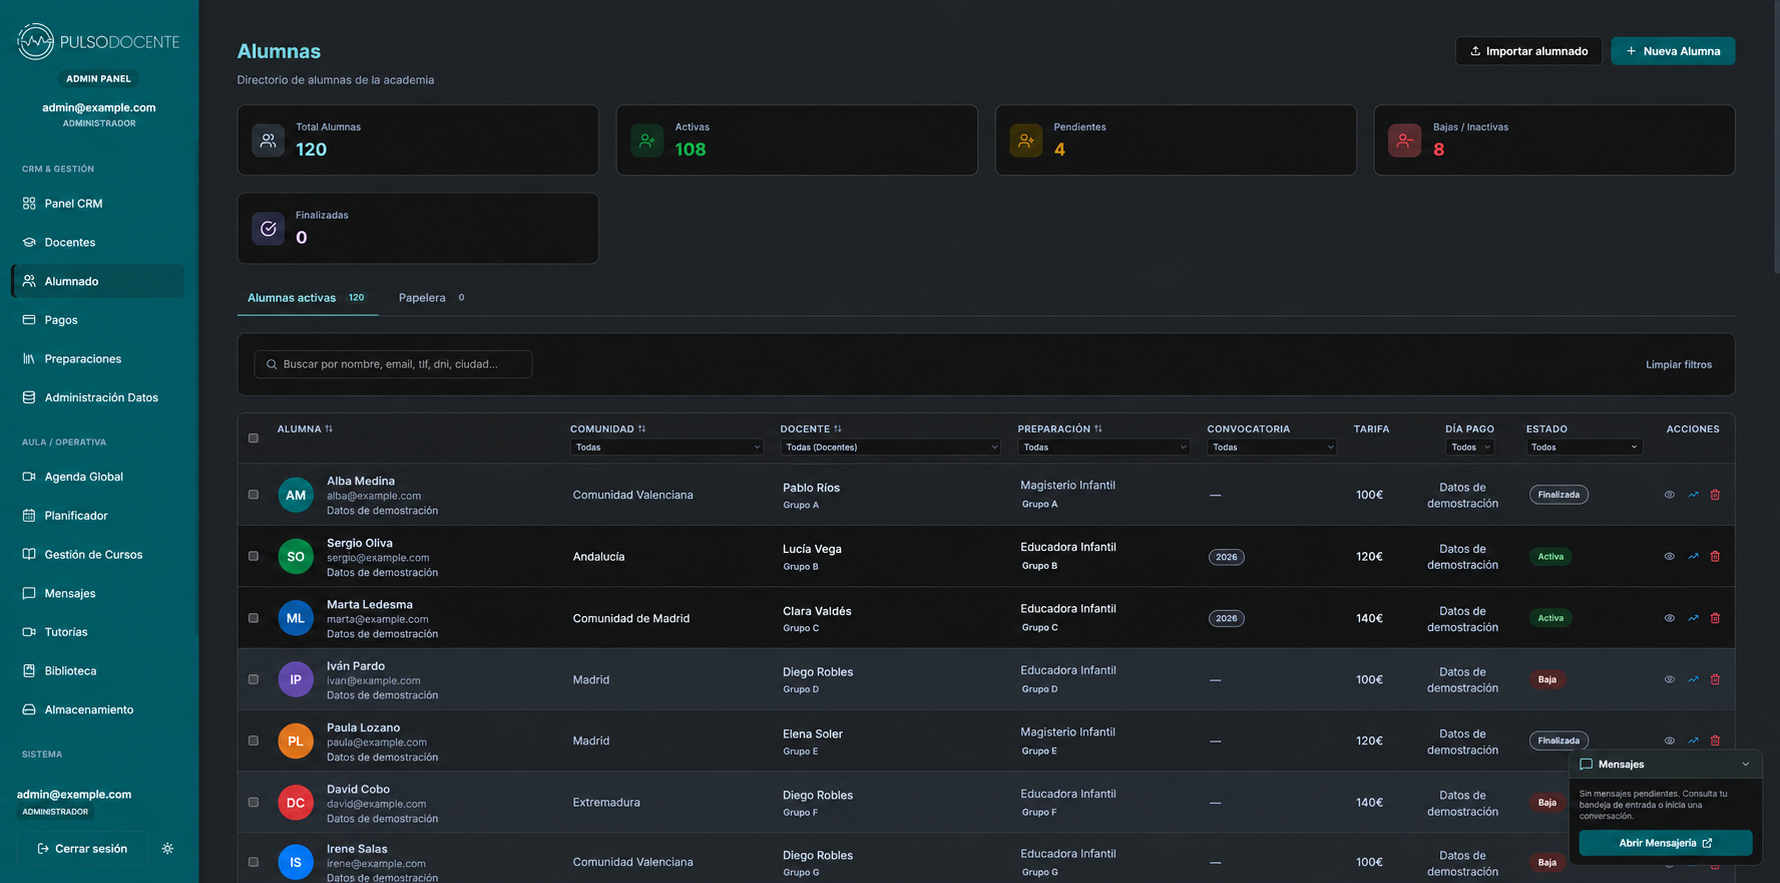
Task: Click the Importar alumnado button
Action: pyautogui.click(x=1529, y=51)
